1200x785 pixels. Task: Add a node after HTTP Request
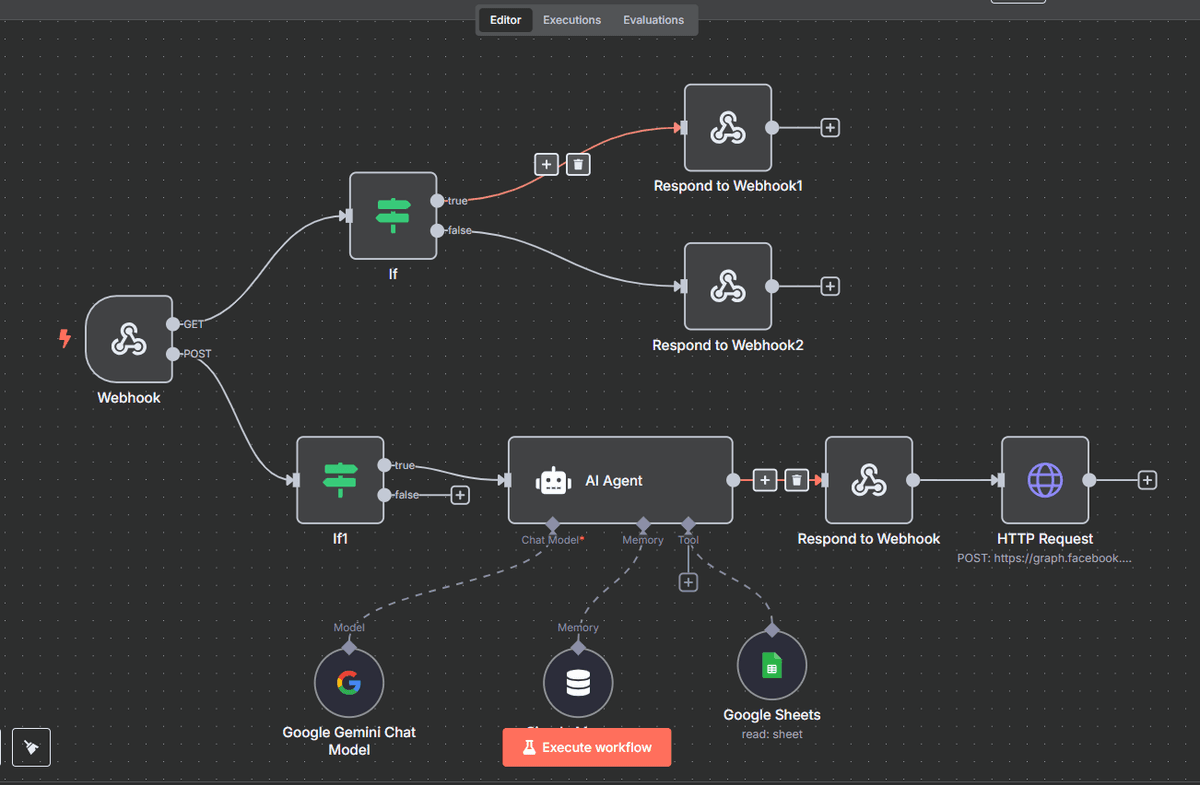[x=1147, y=480]
